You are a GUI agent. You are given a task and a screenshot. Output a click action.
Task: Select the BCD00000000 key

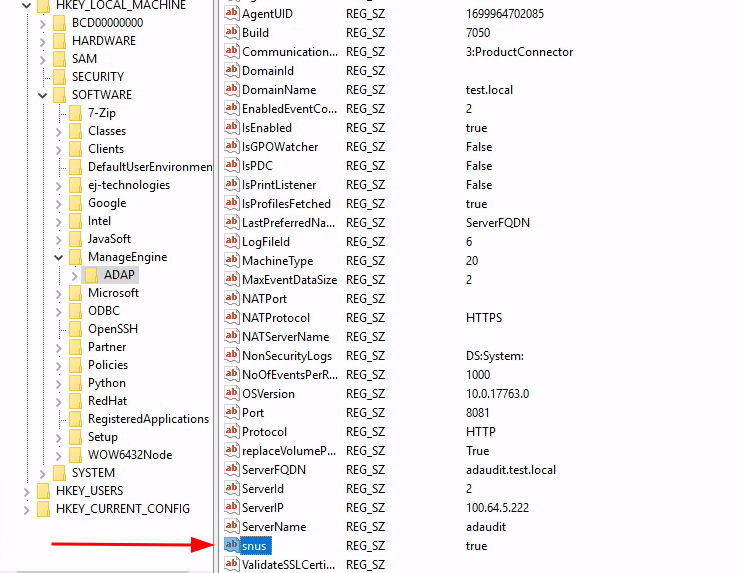[x=107, y=23]
